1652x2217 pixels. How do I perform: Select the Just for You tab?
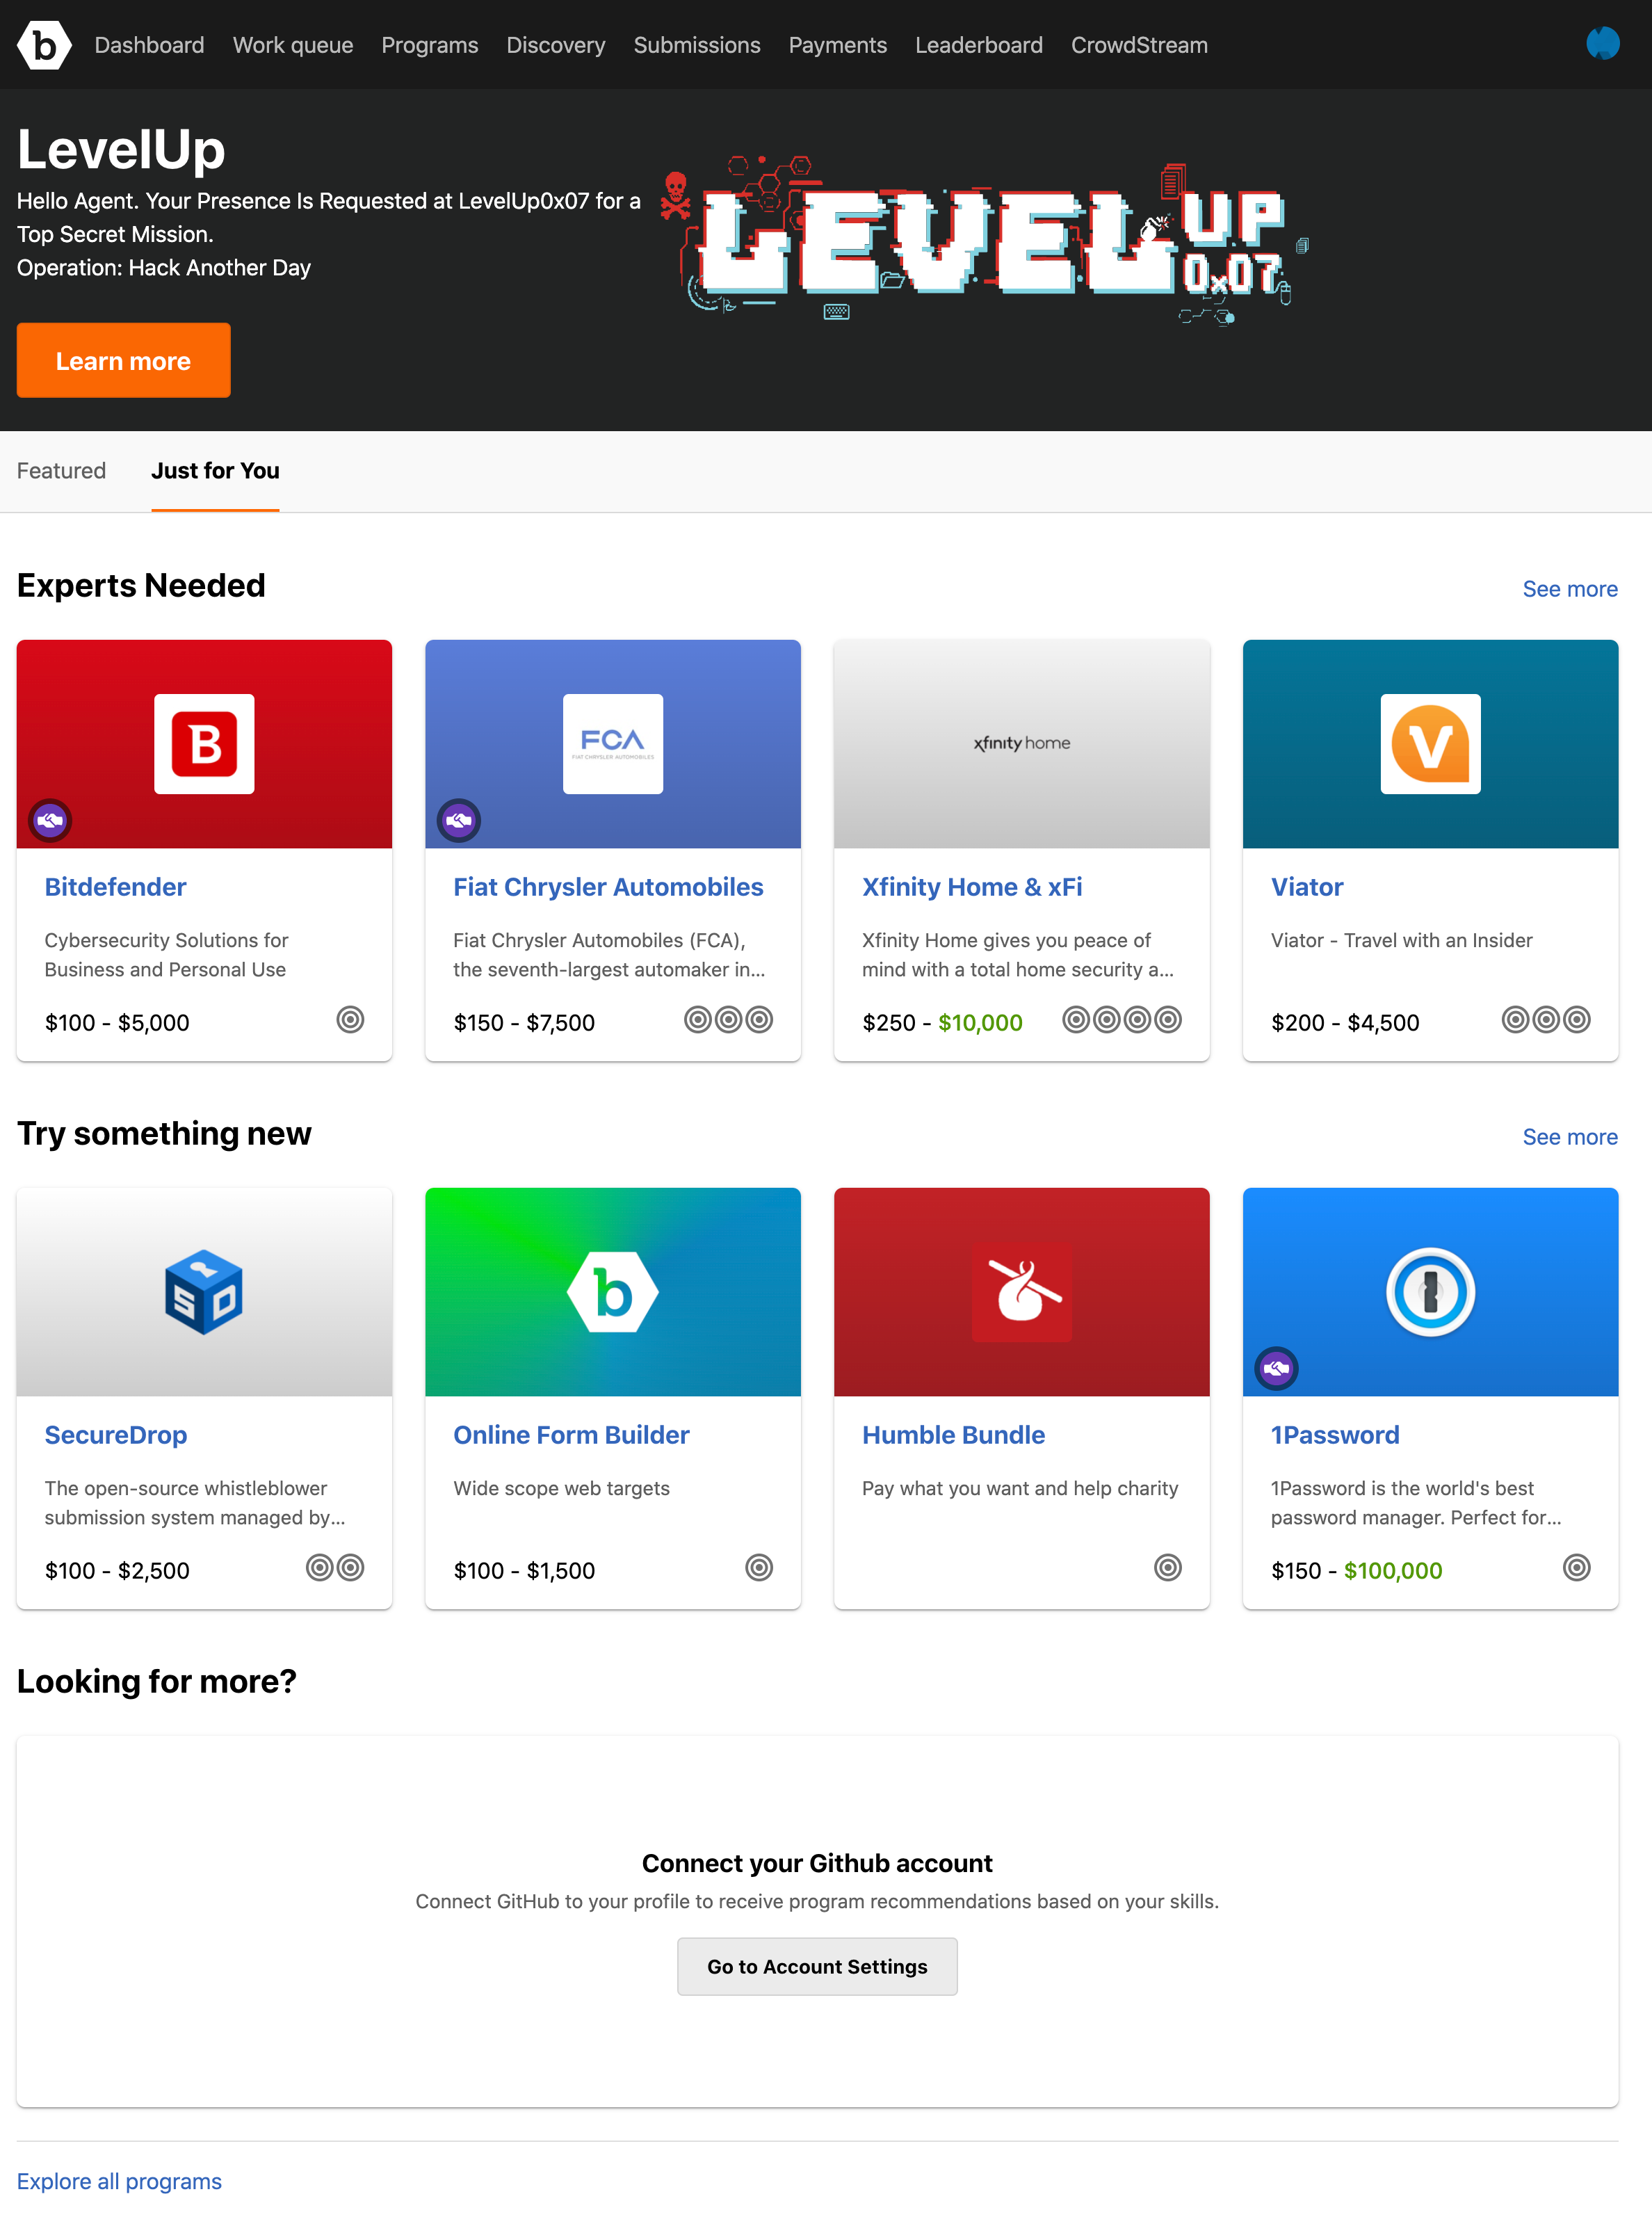(215, 471)
